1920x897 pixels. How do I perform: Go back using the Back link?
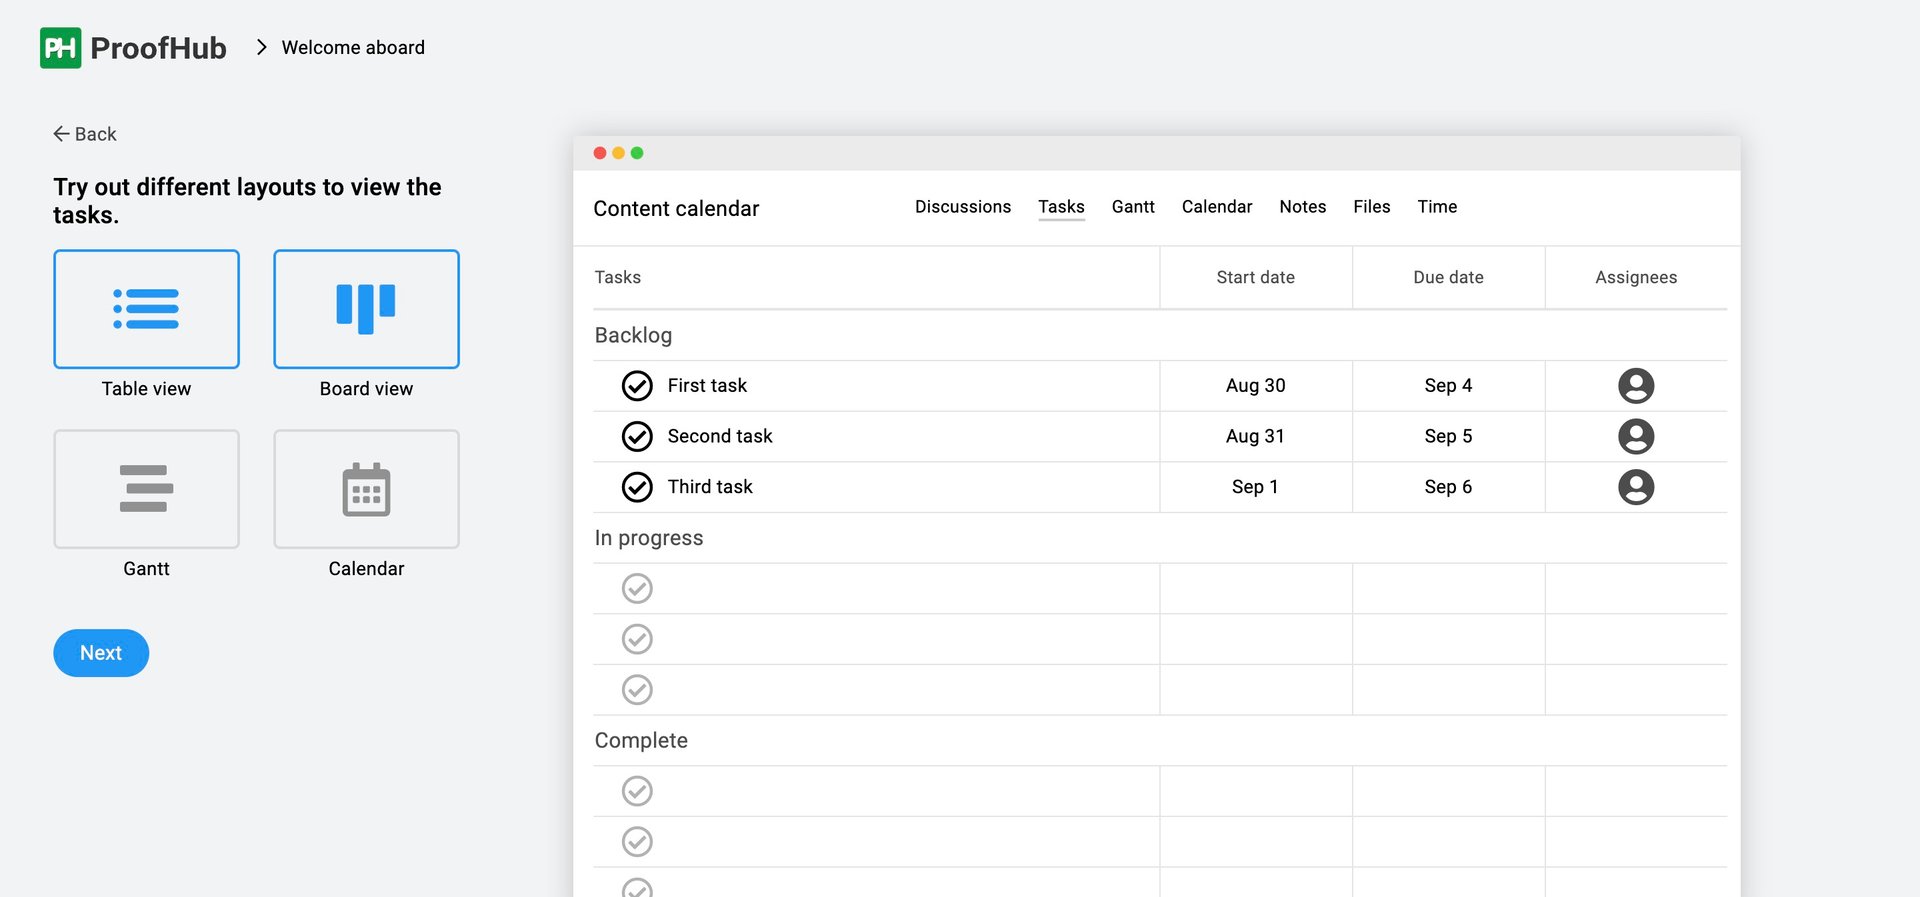click(x=85, y=134)
